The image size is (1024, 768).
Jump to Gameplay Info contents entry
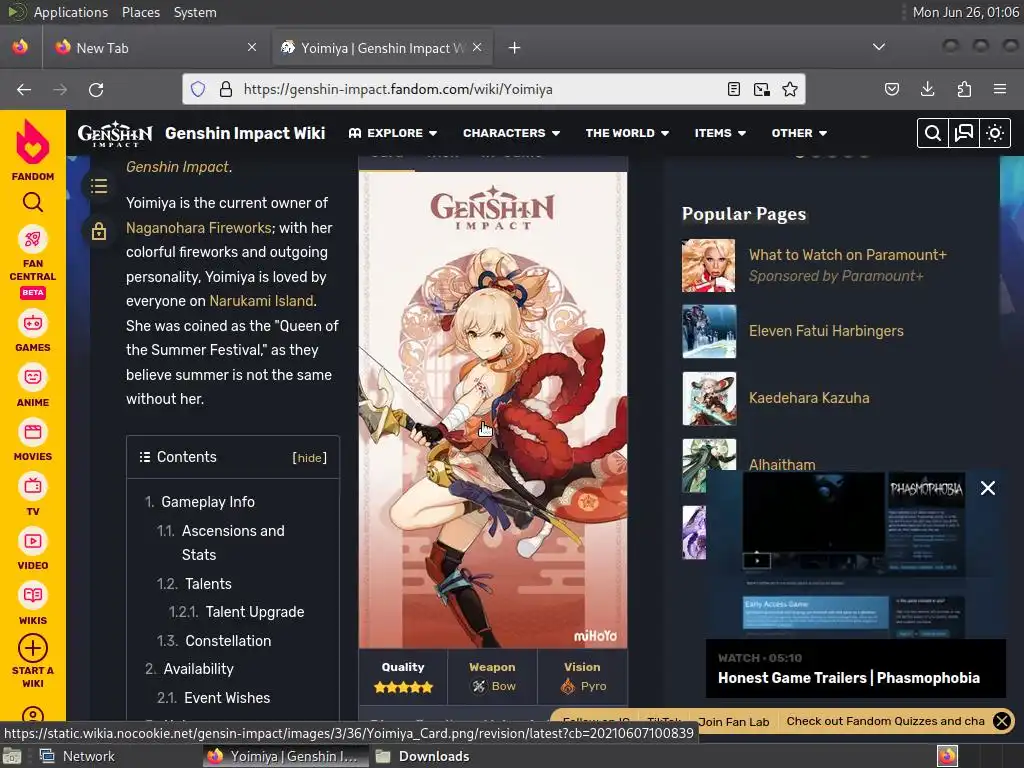pyautogui.click(x=208, y=502)
